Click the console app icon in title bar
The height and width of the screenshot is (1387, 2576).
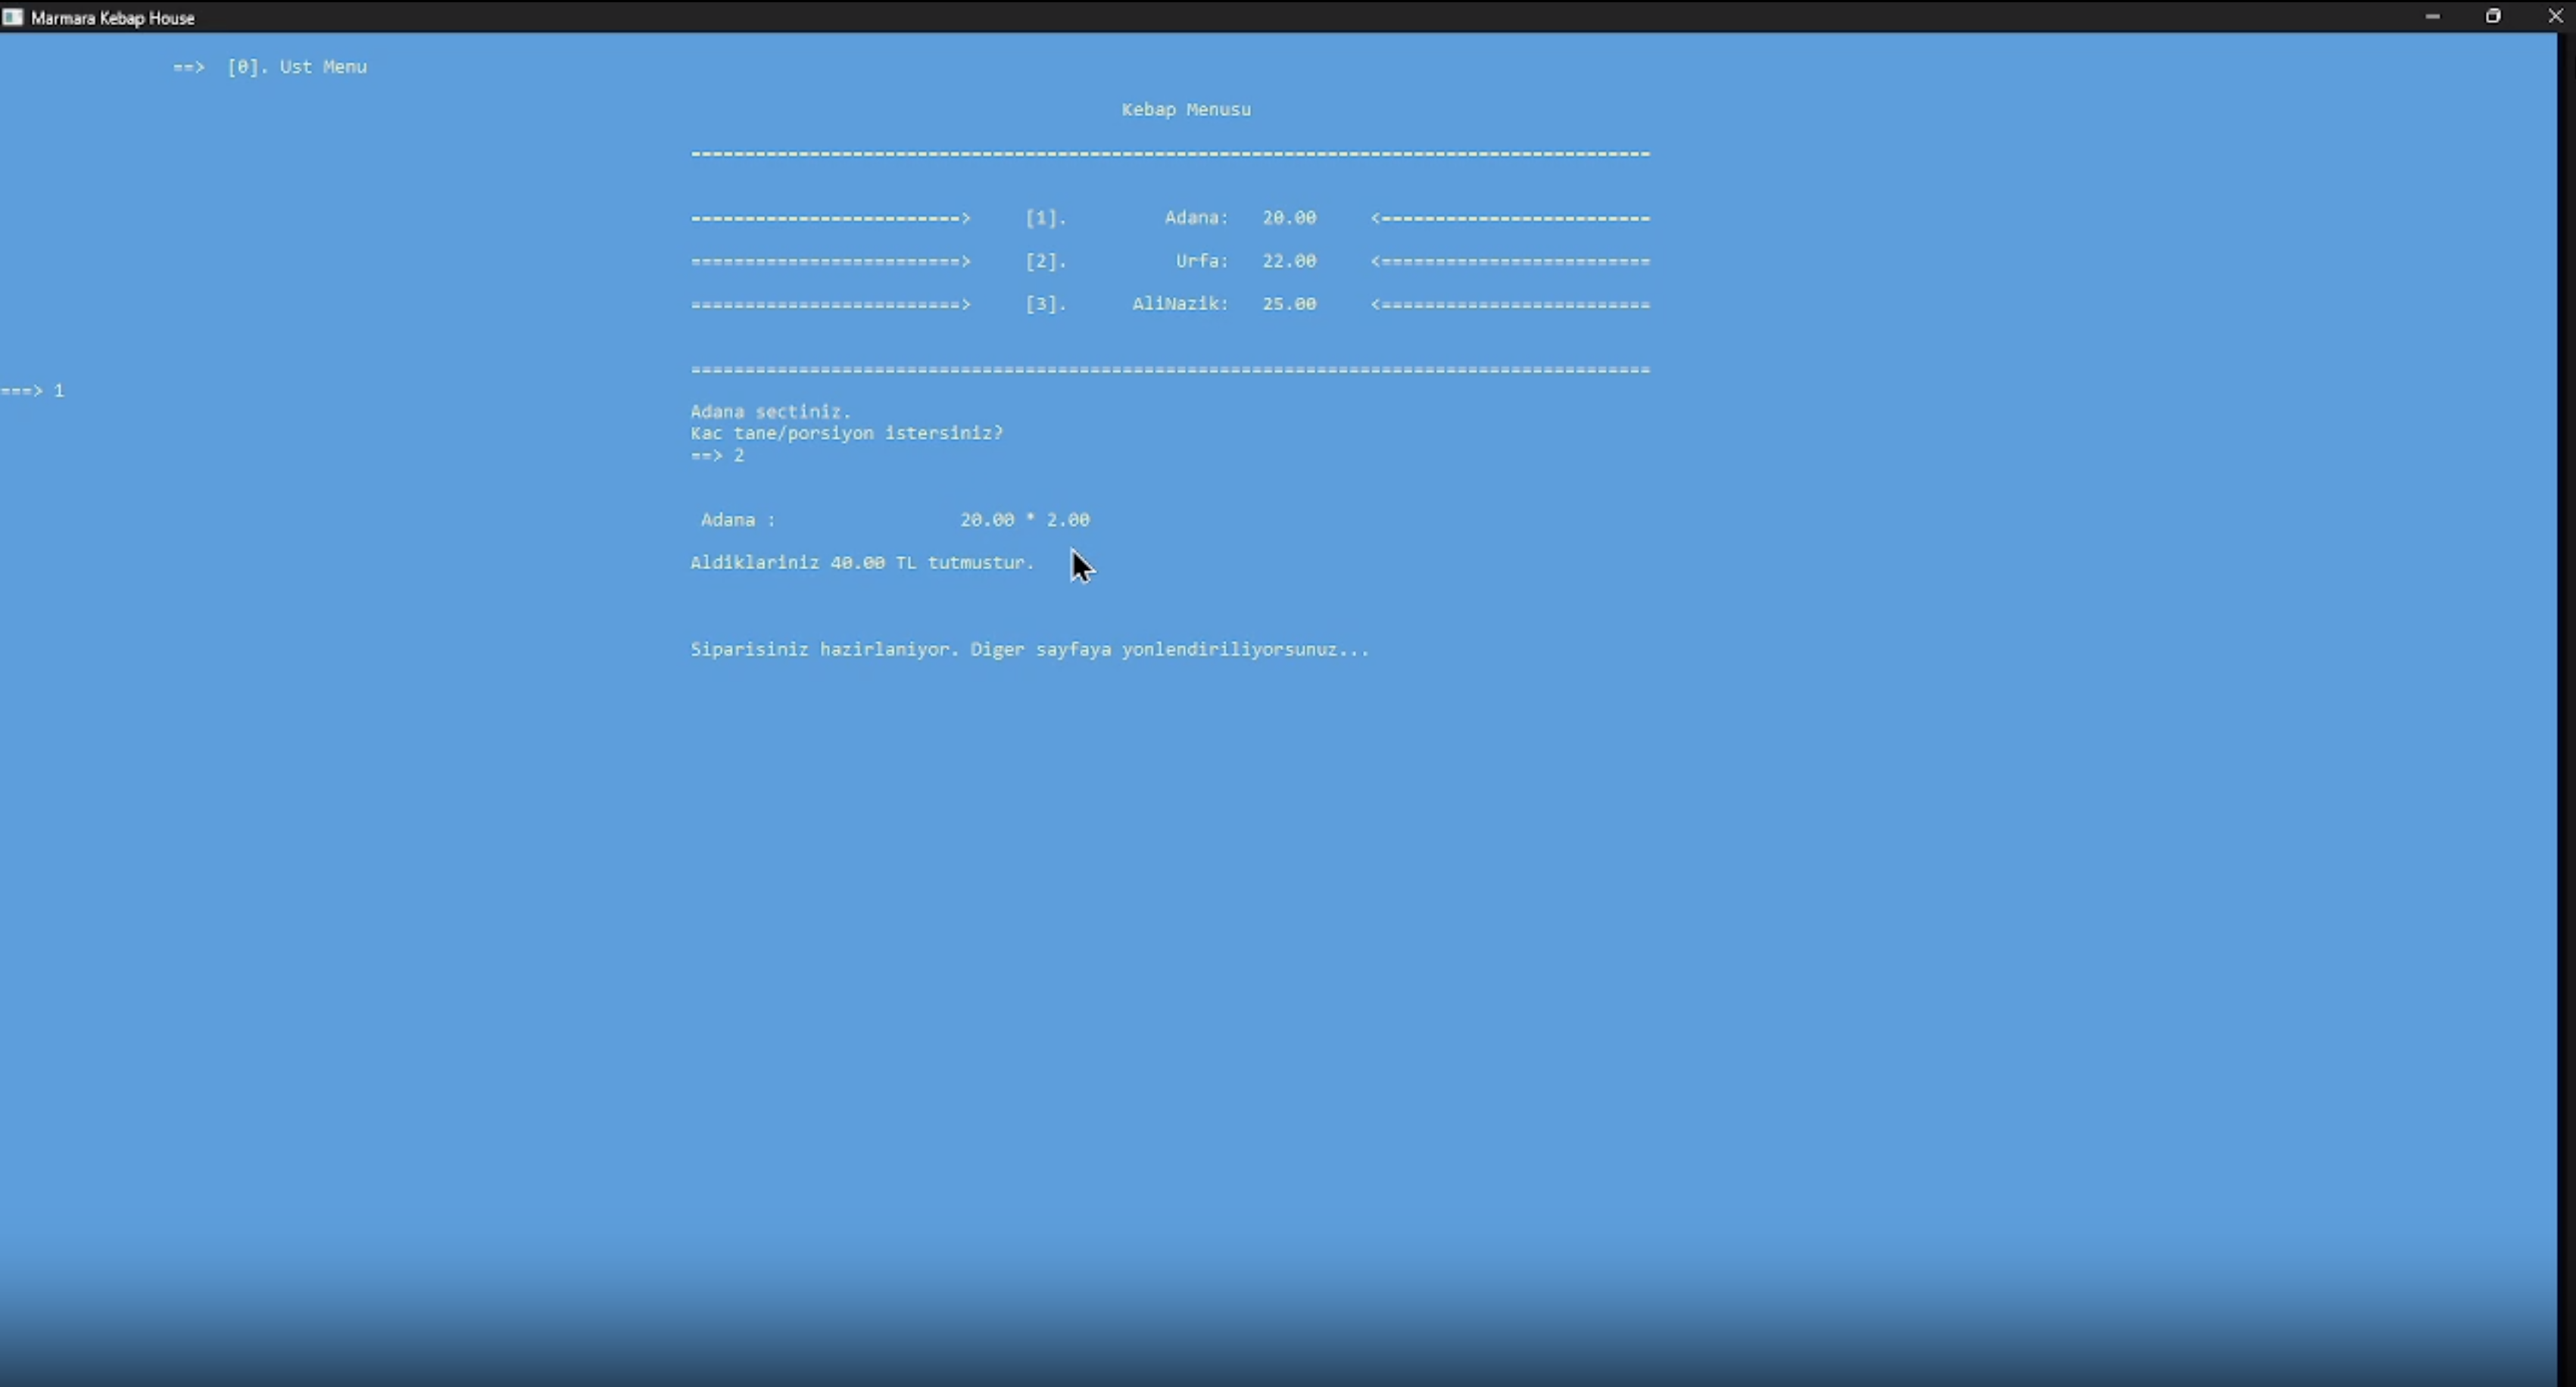click(x=12, y=17)
